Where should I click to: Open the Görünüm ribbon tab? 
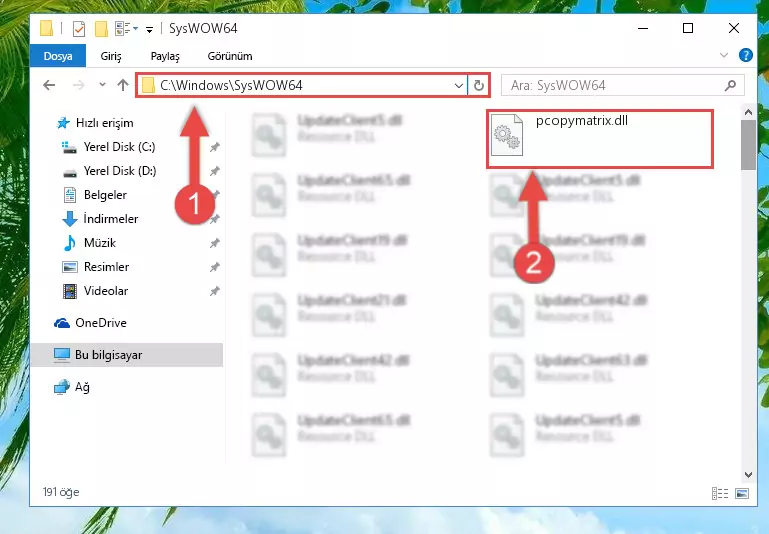(x=230, y=56)
